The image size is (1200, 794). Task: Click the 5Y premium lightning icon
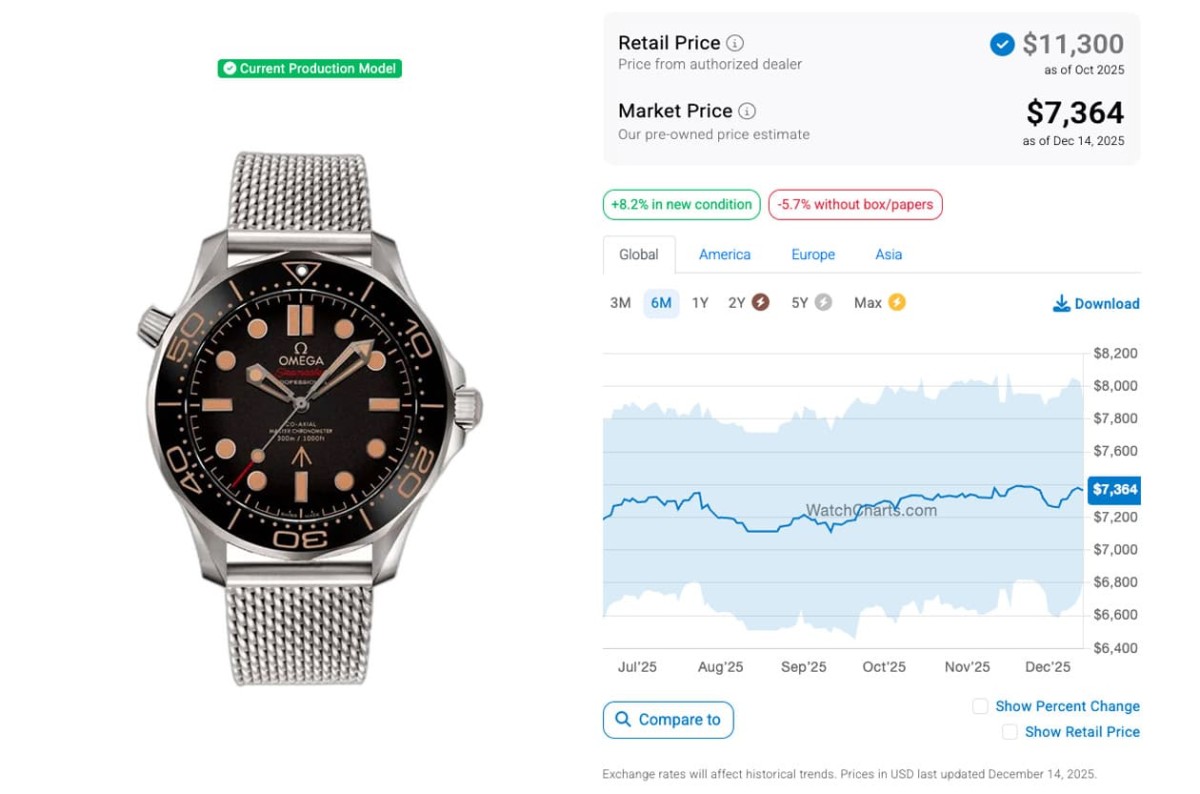click(x=823, y=302)
